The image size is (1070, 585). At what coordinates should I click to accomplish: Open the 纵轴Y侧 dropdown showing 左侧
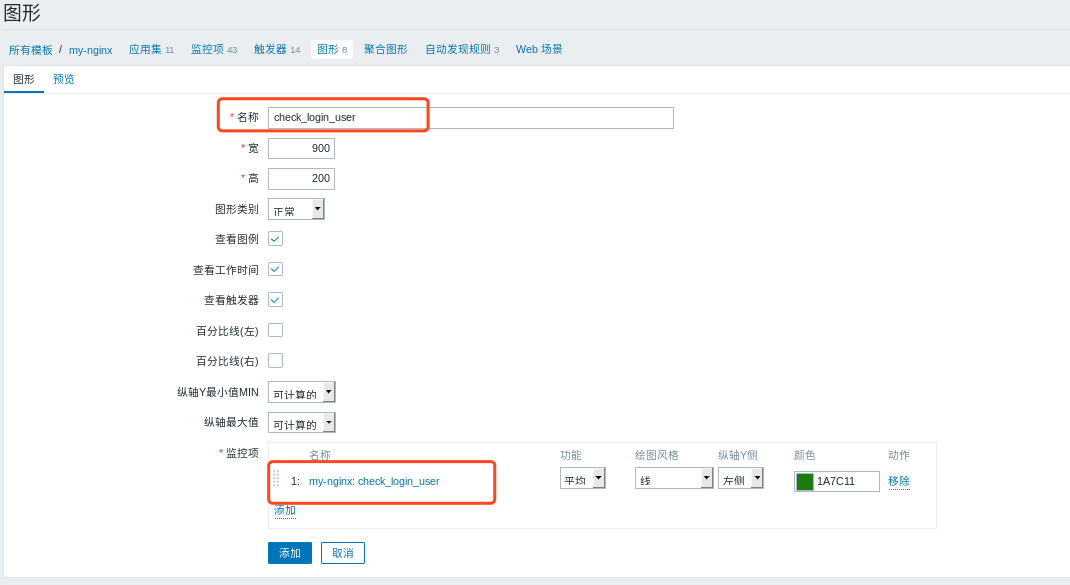coord(740,478)
